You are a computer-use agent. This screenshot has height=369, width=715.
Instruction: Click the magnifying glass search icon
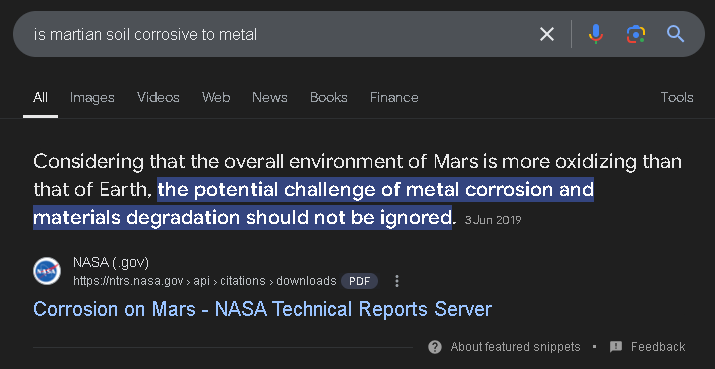[x=675, y=34]
